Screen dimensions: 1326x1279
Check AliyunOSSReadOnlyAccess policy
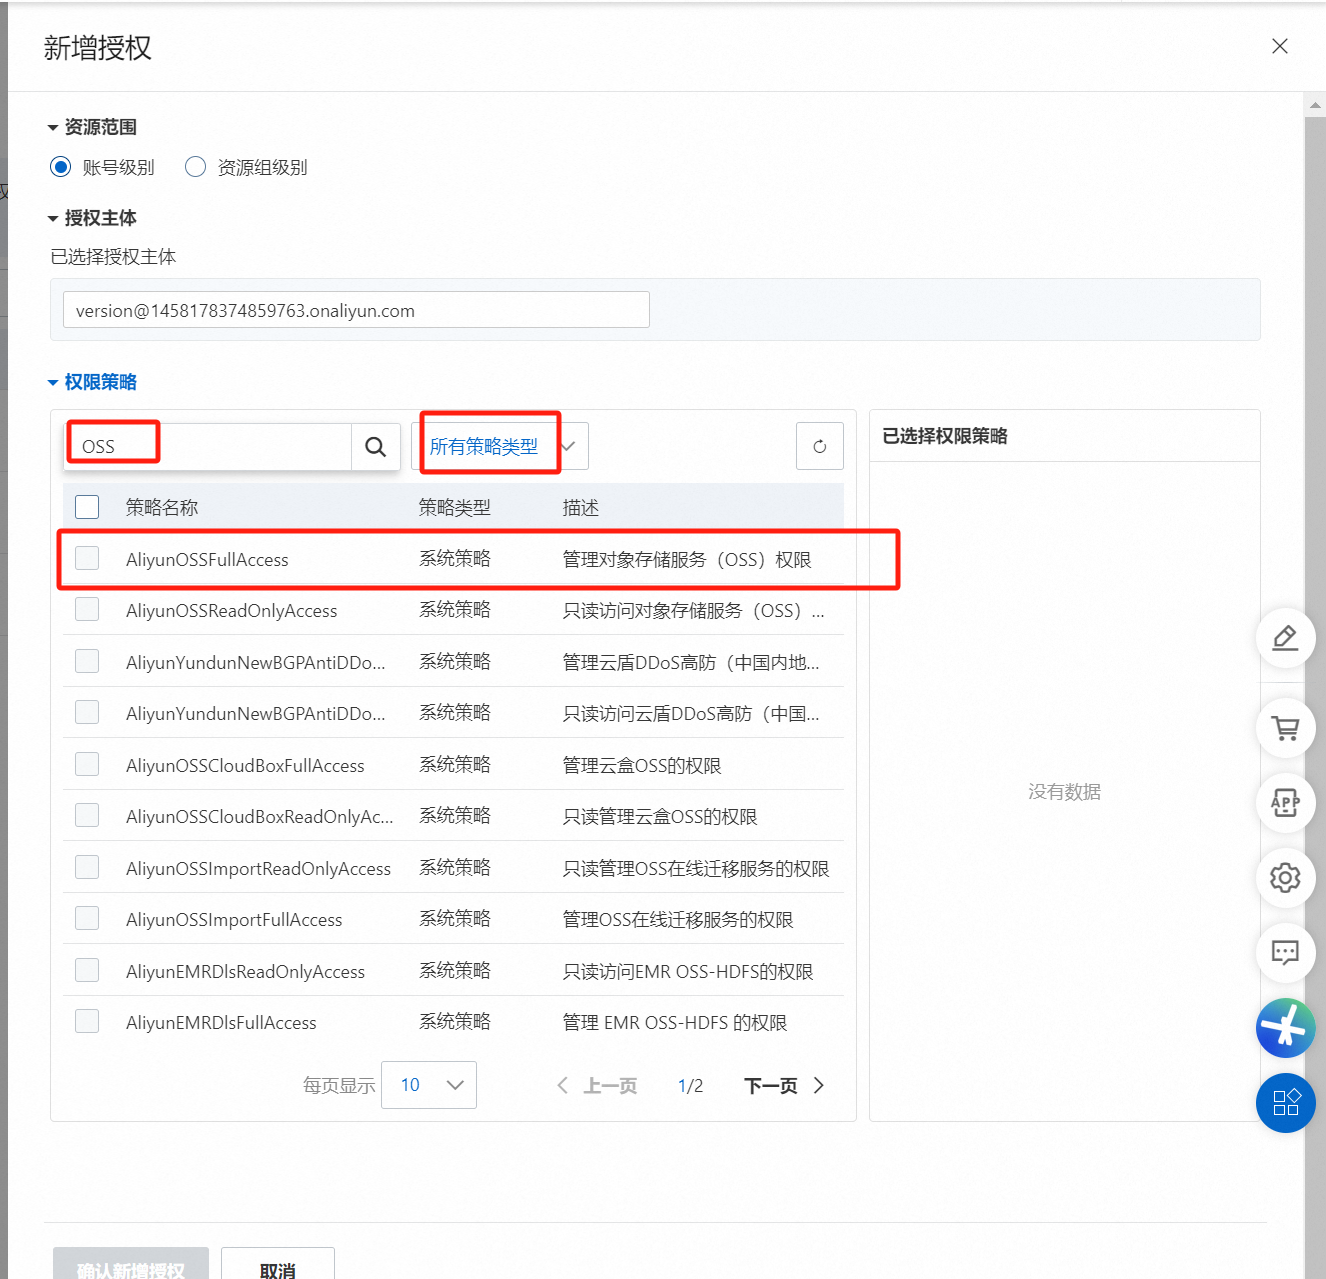pos(87,609)
